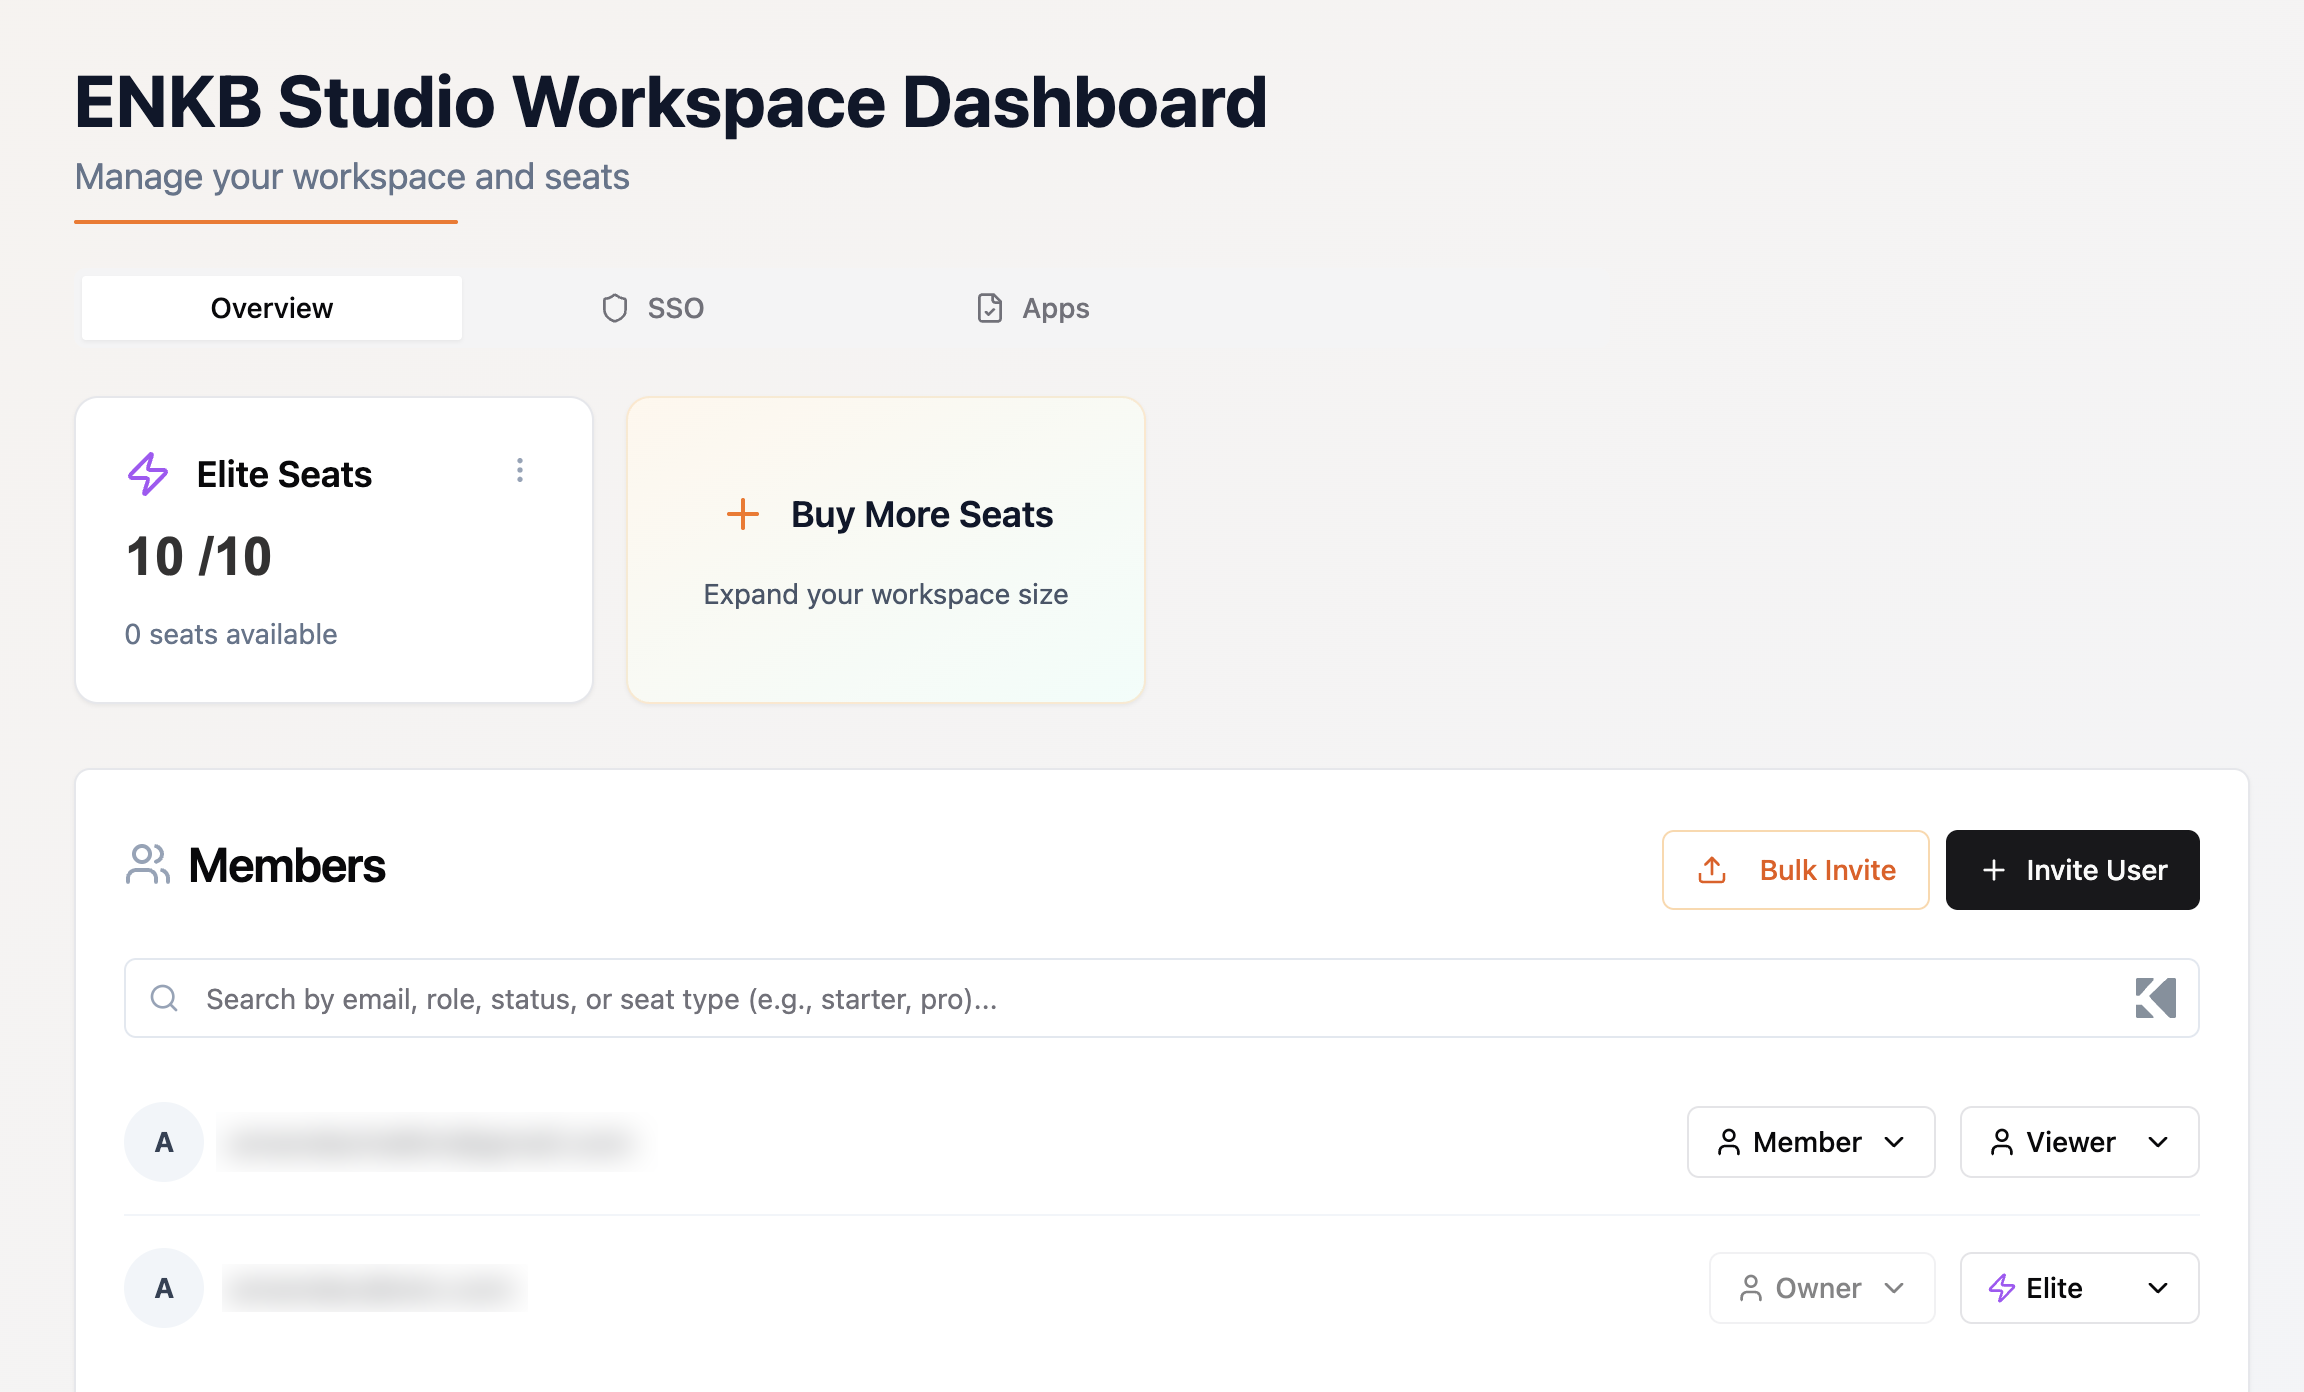Click the K logo icon in the search field
This screenshot has height=1392, width=2304.
[2155, 998]
